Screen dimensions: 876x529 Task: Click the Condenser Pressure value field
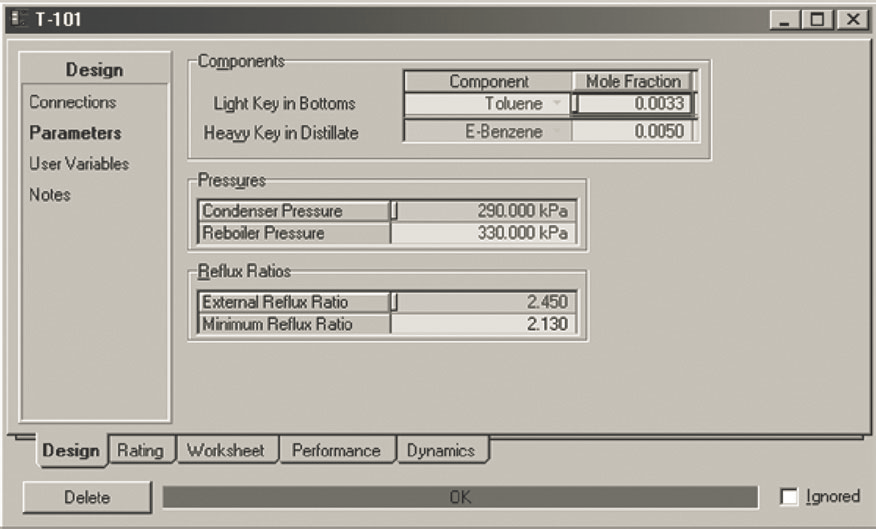click(x=484, y=211)
